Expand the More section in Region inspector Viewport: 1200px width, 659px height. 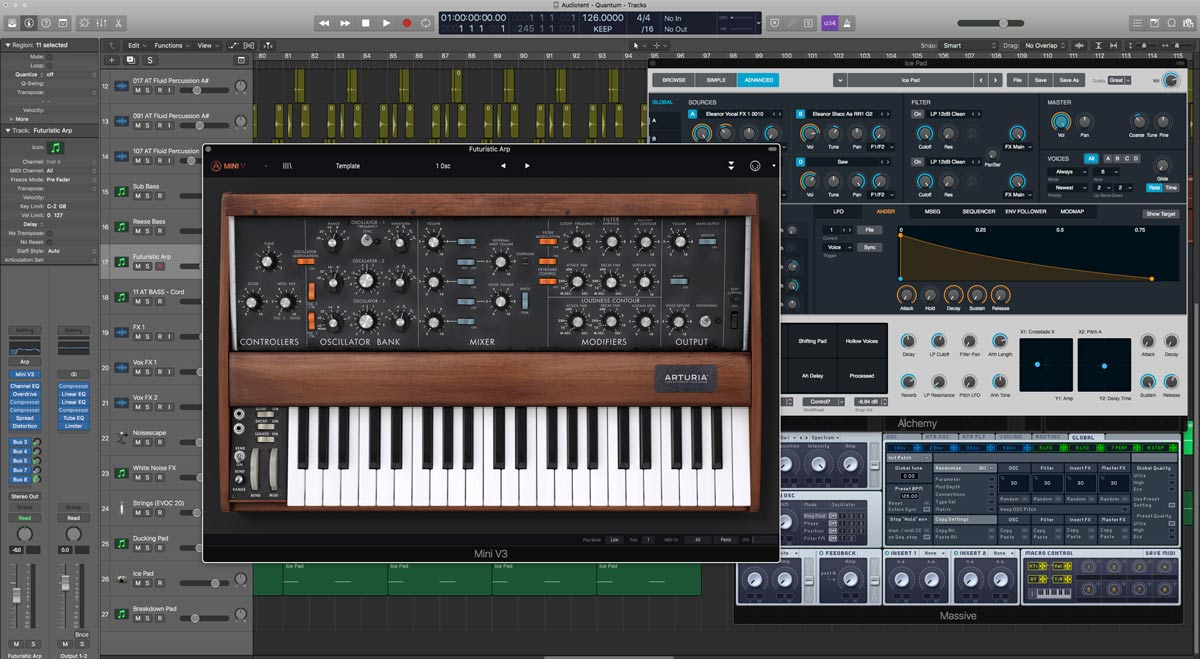[18, 119]
